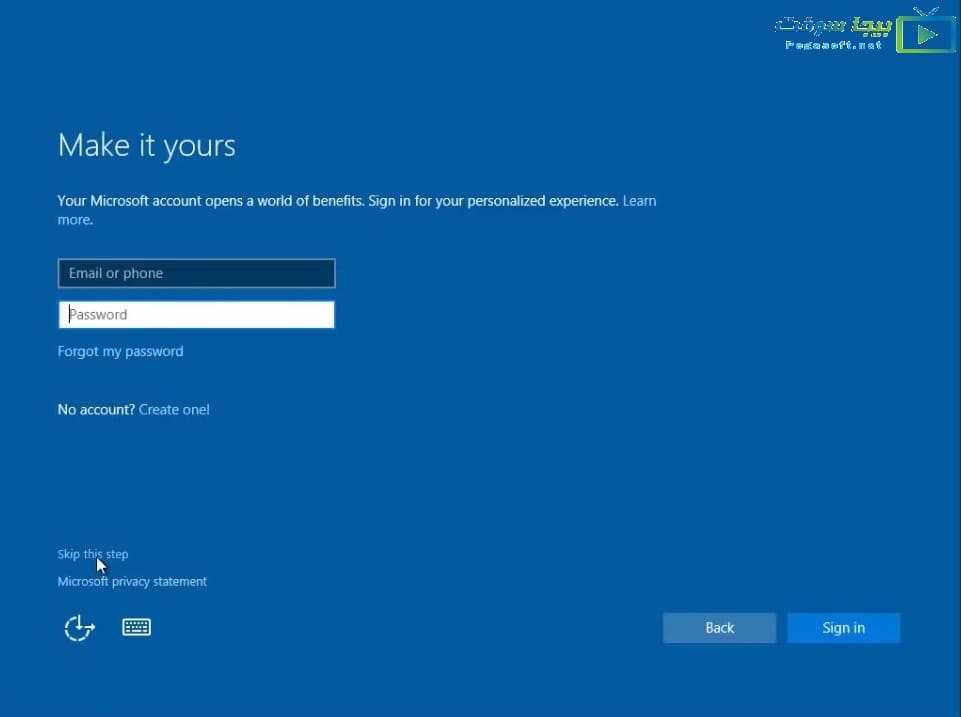
Task: Open Microsoft privacy statement
Action: click(x=132, y=582)
